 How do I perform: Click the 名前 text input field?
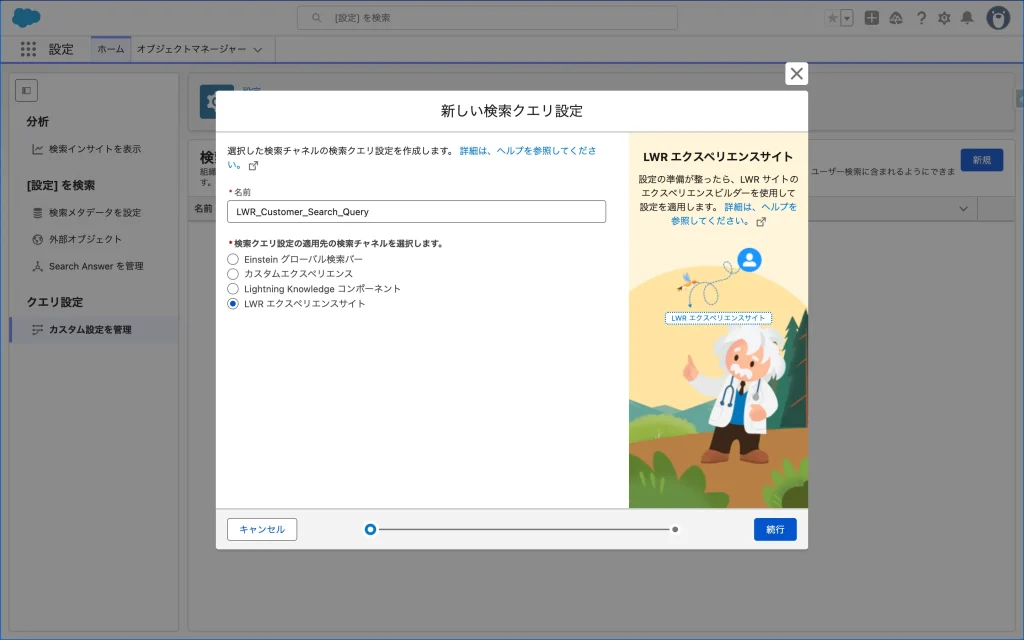416,211
